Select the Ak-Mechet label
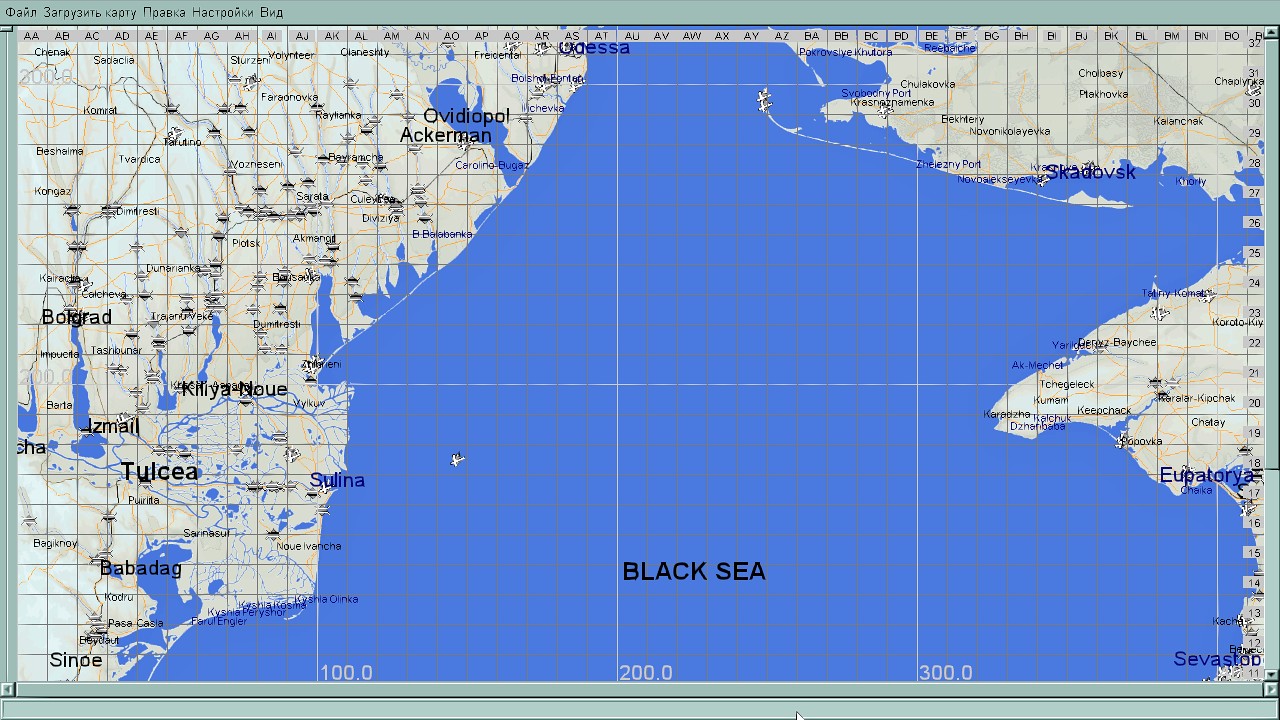The height and width of the screenshot is (720, 1280). 1038,365
